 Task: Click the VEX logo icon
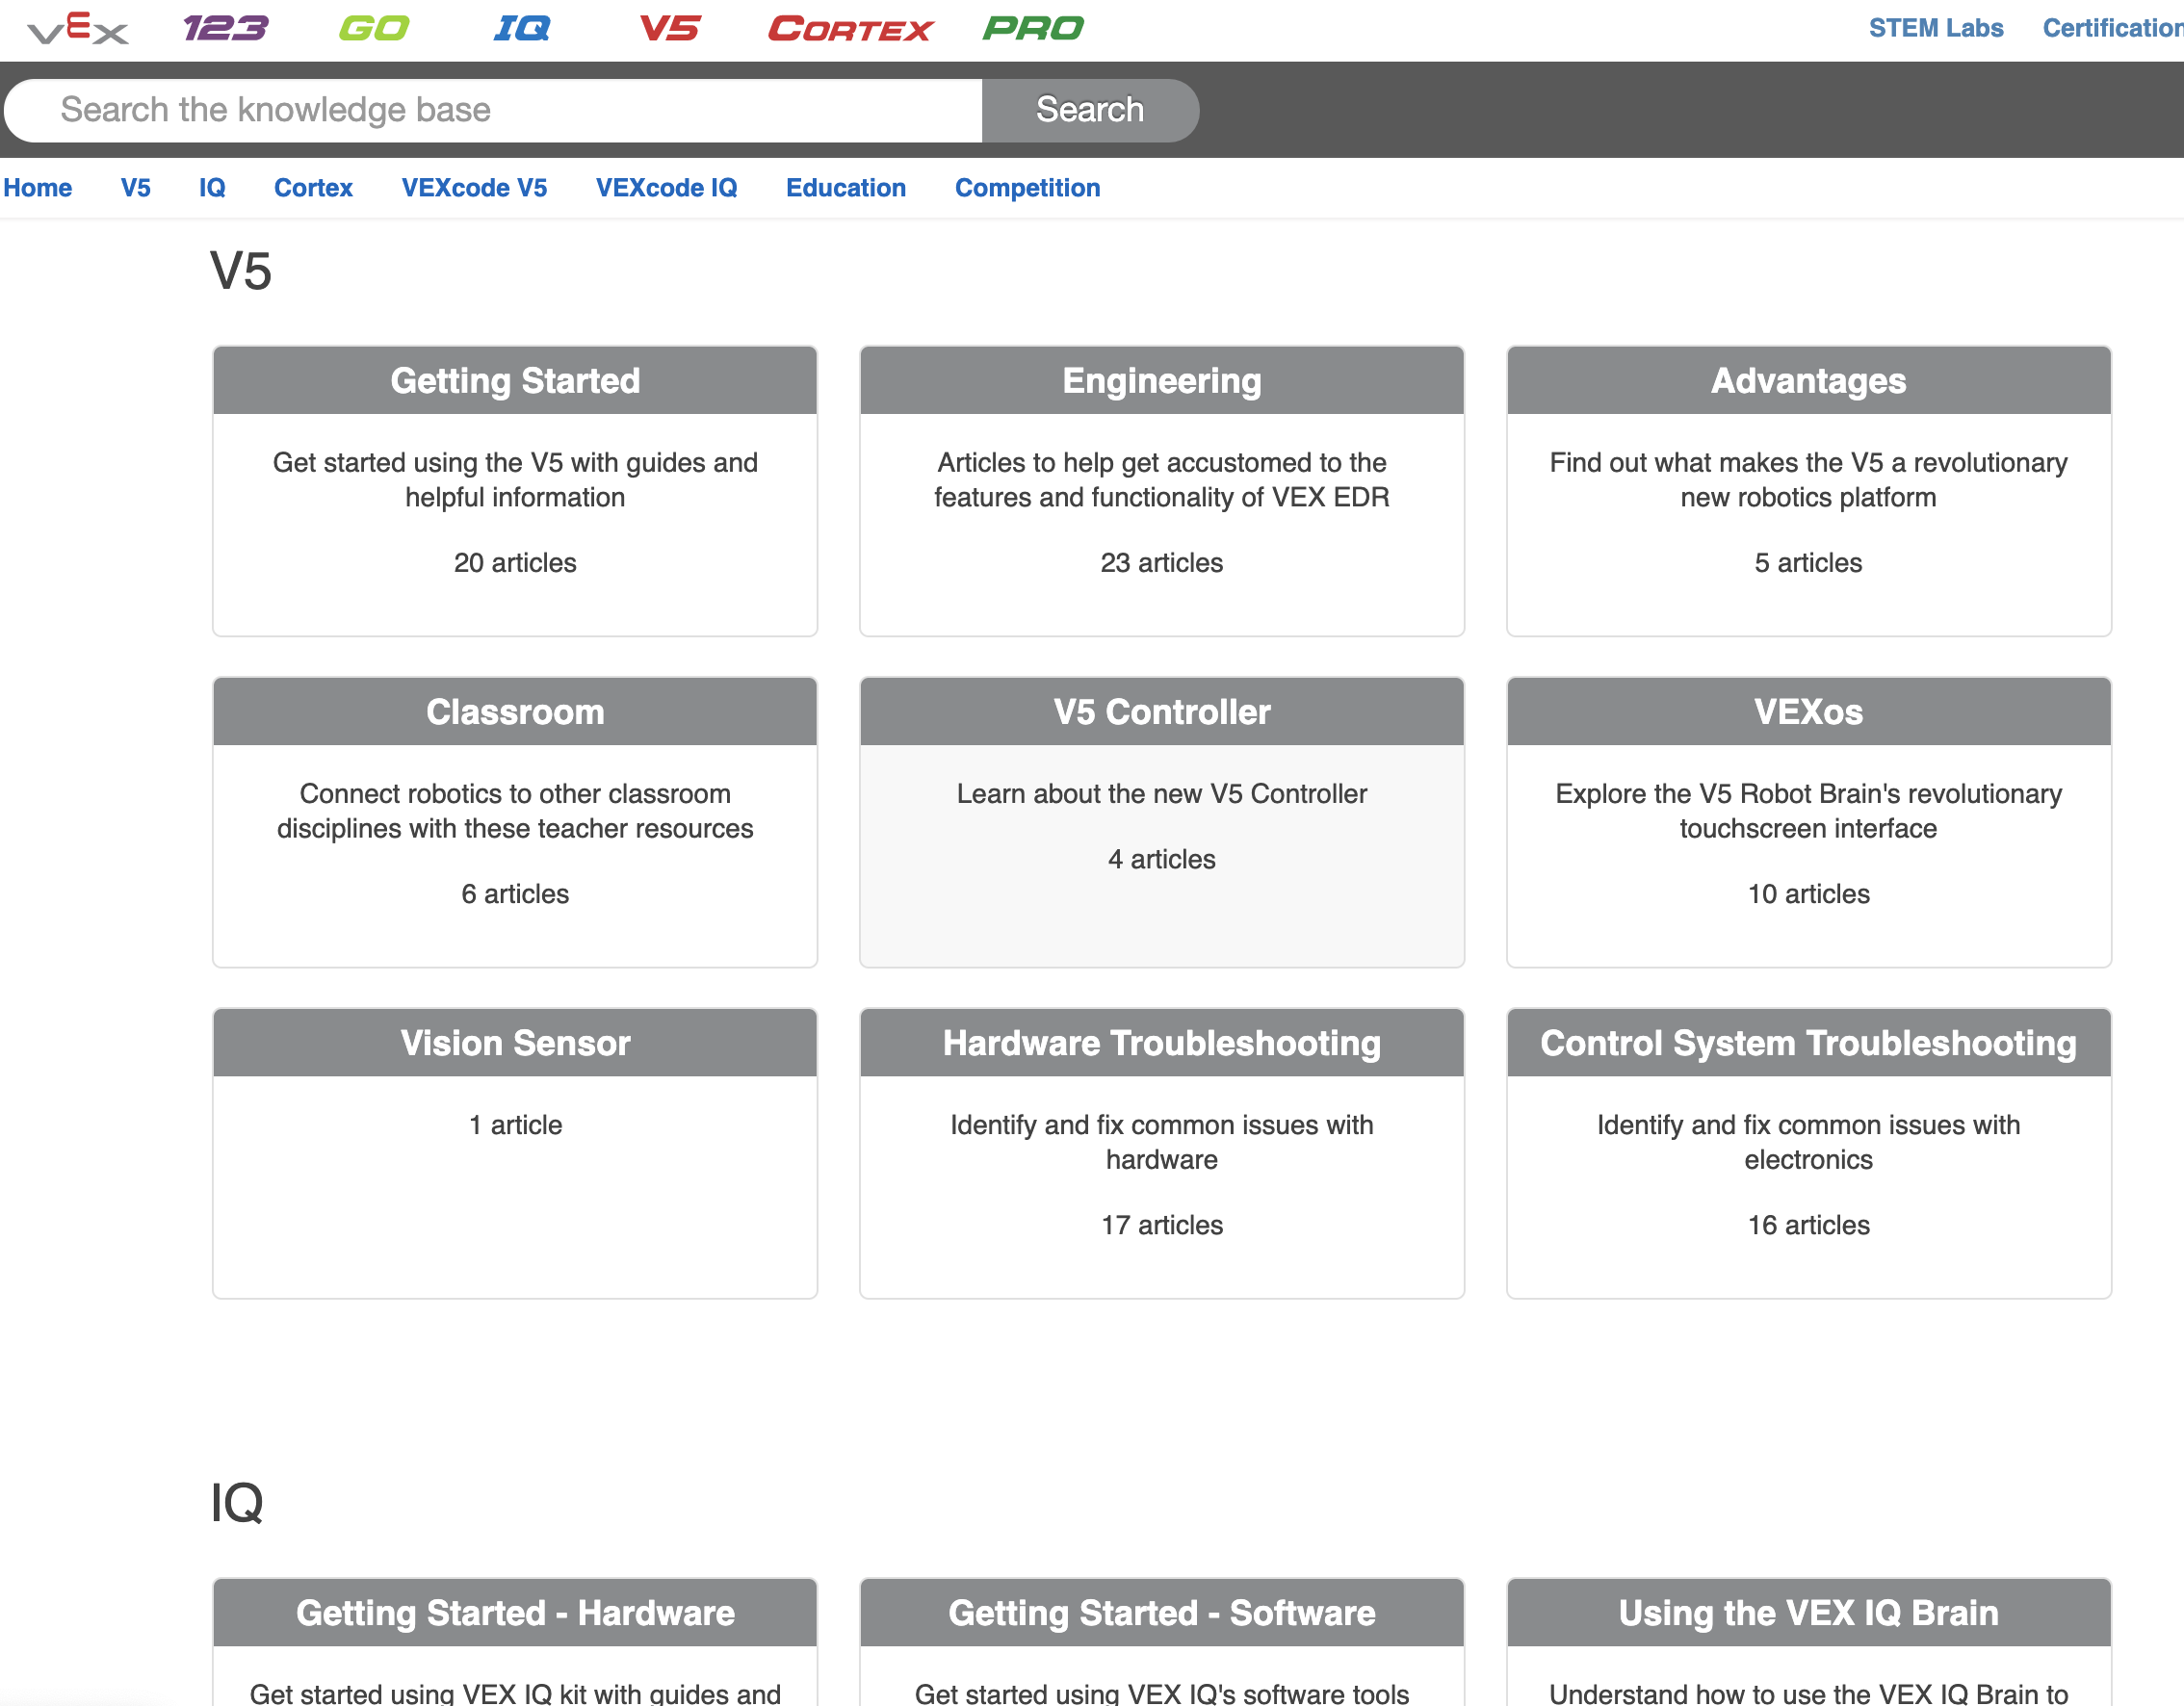click(78, 28)
